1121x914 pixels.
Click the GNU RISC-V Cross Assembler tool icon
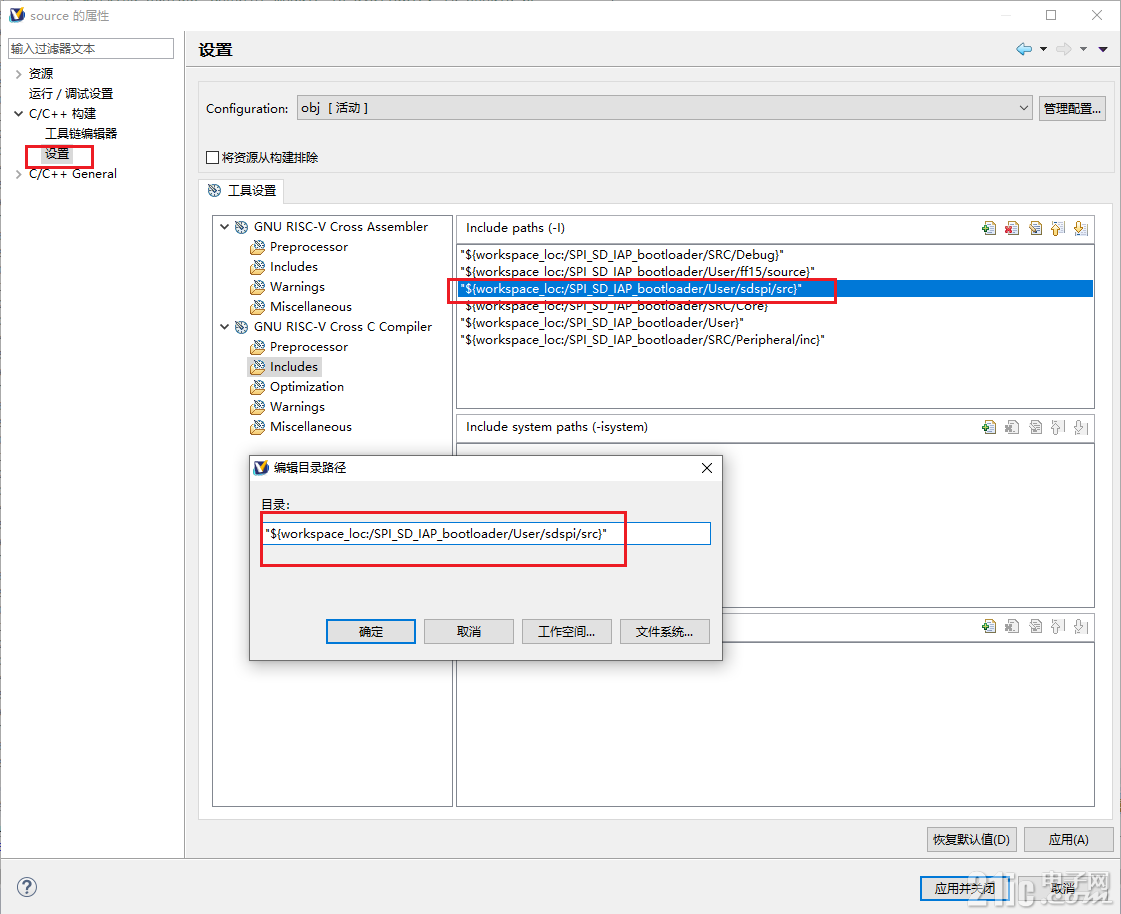(x=242, y=227)
